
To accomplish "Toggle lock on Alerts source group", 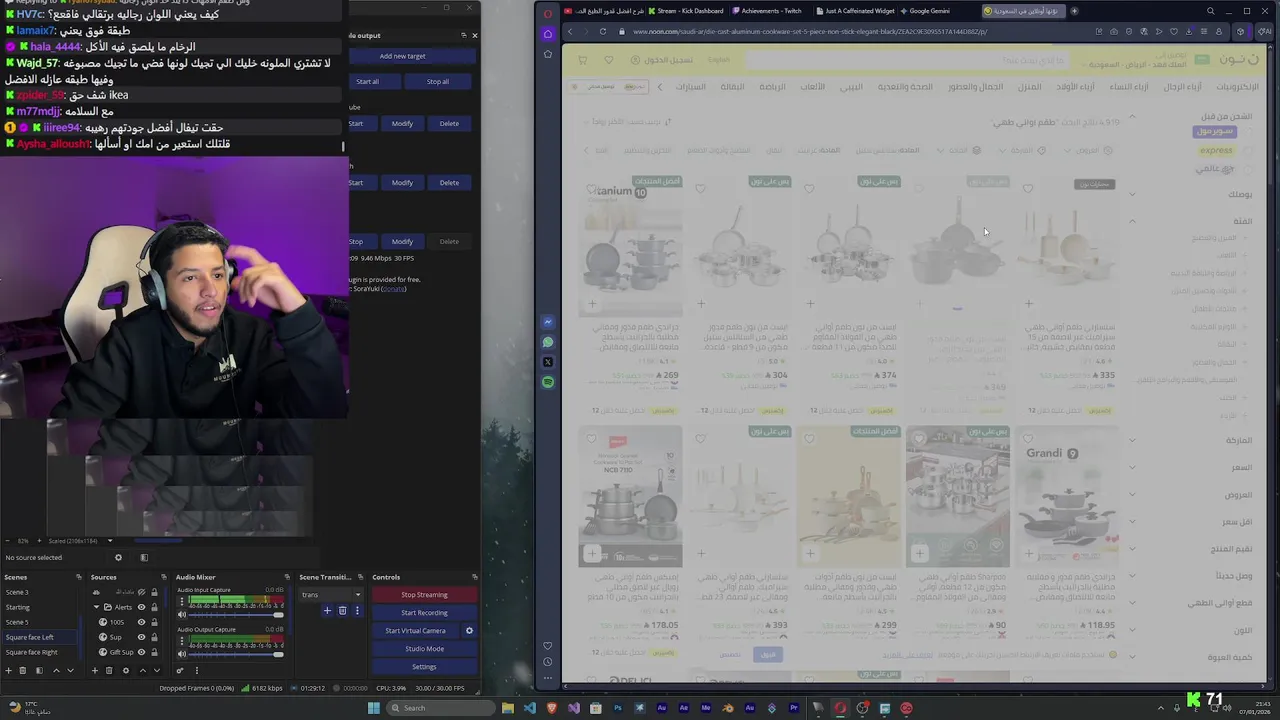I will click(154, 607).
